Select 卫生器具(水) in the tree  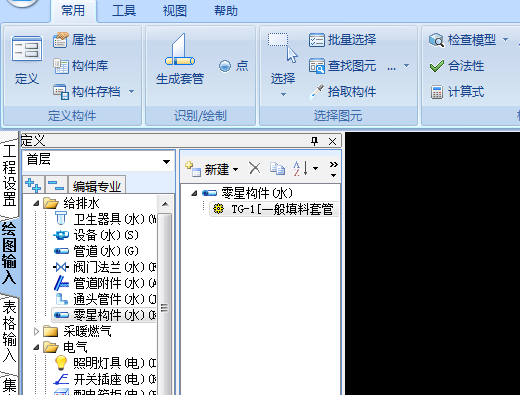(104, 219)
